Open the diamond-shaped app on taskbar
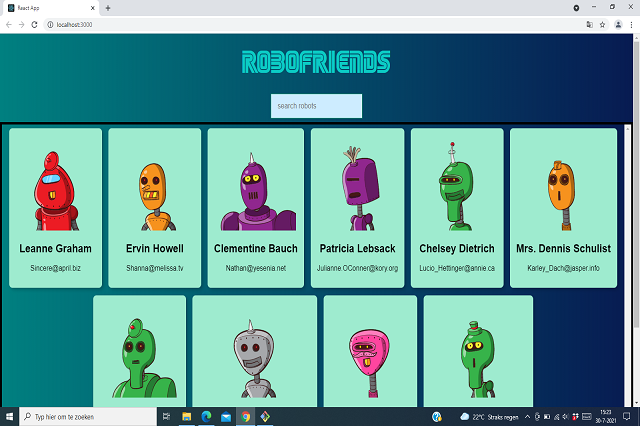 tap(265, 417)
